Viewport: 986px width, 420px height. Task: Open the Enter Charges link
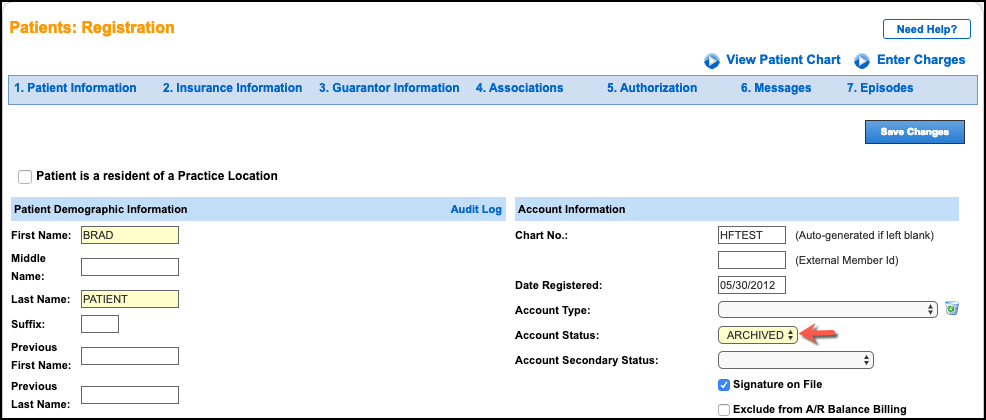pyautogui.click(x=921, y=60)
